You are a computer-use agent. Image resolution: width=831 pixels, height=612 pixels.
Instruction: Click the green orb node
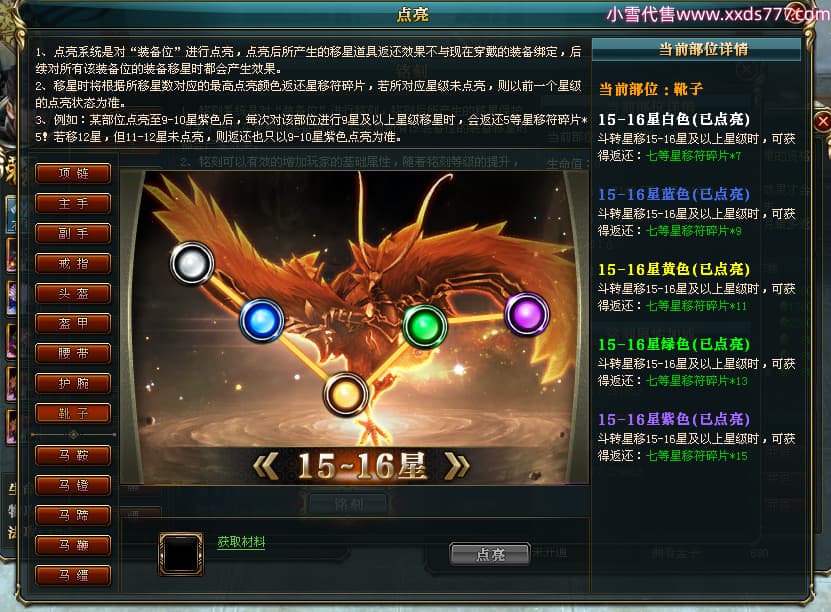[425, 326]
